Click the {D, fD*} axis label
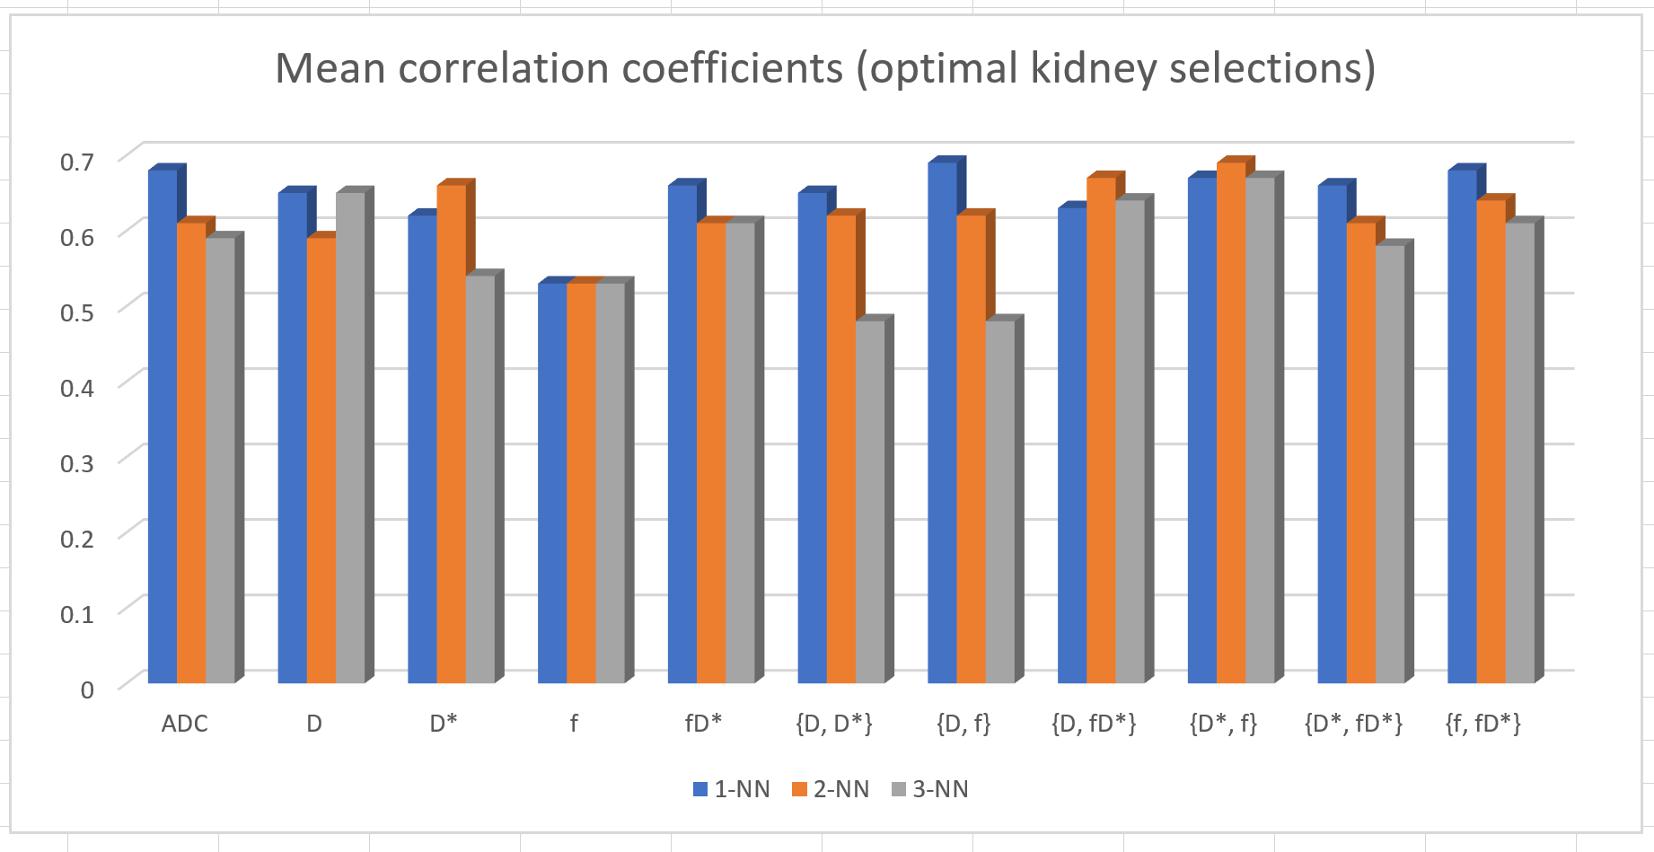Image resolution: width=1654 pixels, height=852 pixels. point(1094,724)
